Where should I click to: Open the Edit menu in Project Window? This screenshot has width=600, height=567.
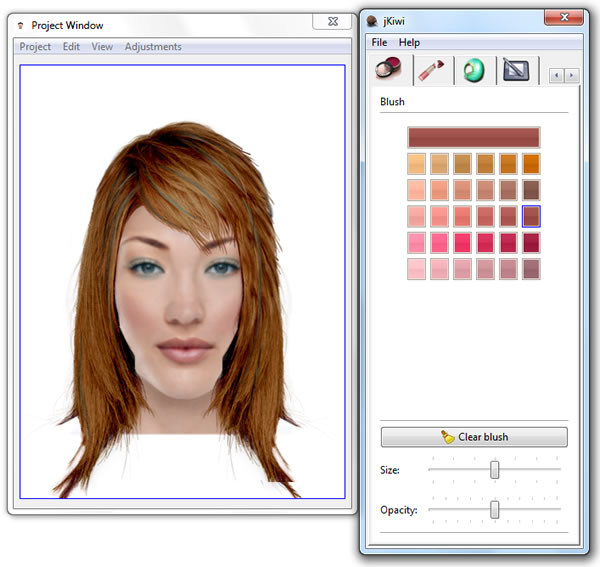click(x=71, y=47)
